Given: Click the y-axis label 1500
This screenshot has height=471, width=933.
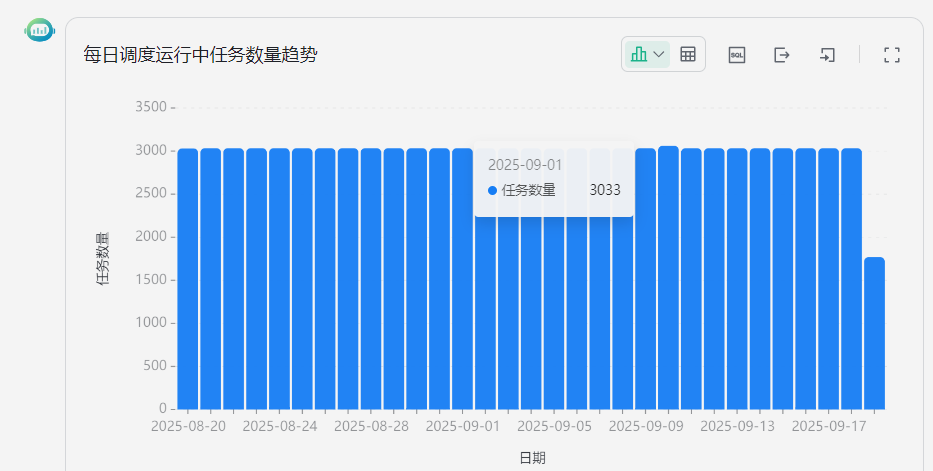Looking at the screenshot, I should tap(151, 280).
